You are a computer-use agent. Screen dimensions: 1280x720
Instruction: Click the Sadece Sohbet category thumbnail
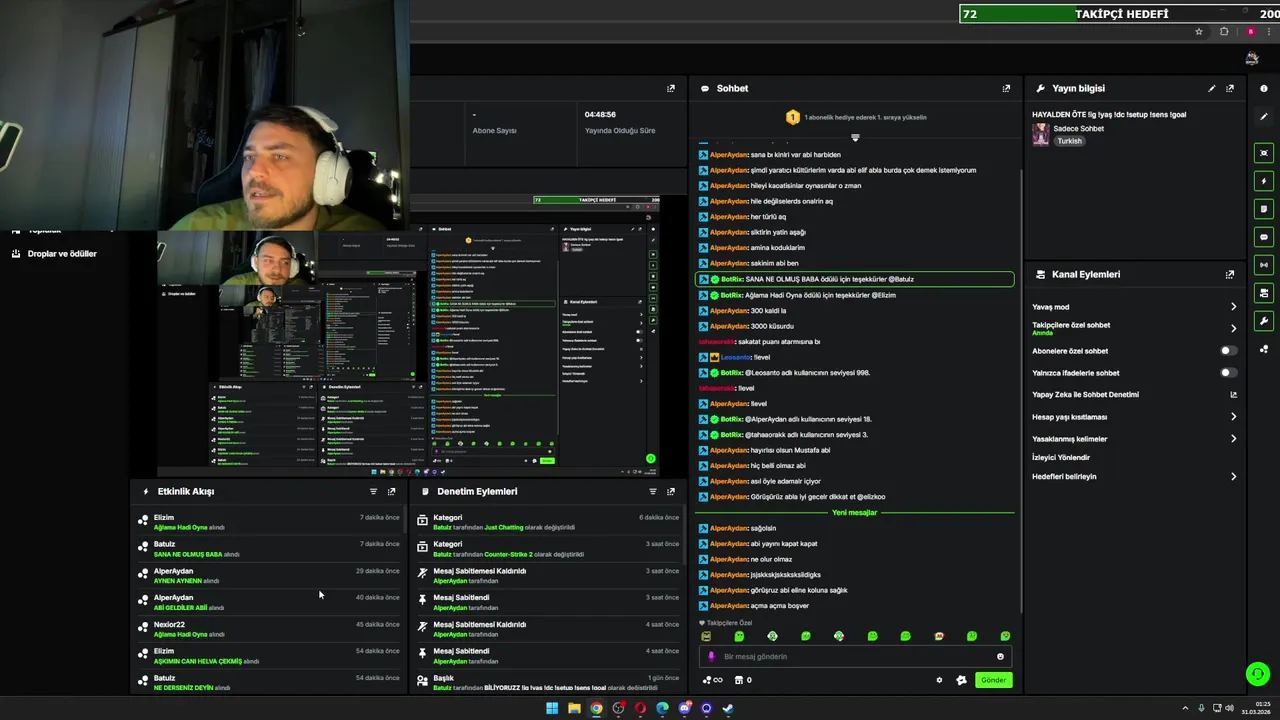pos(1041,135)
